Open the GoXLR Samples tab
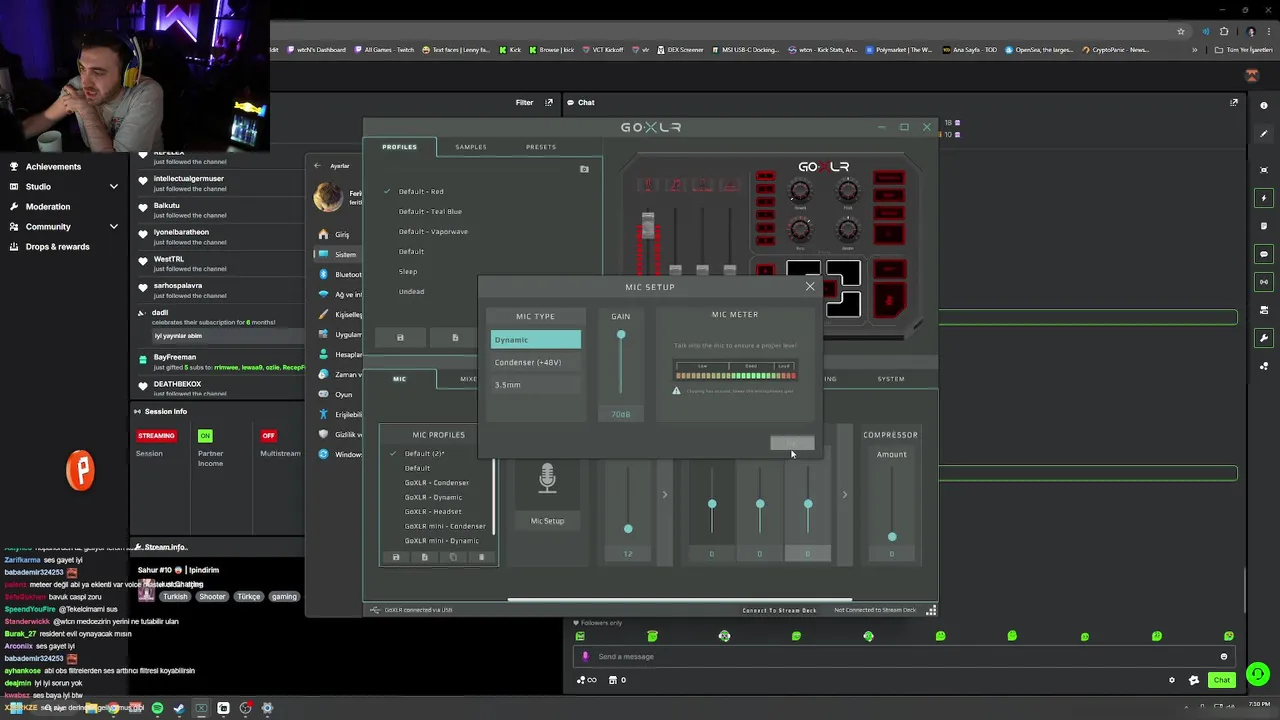The height and width of the screenshot is (720, 1280). [x=471, y=147]
